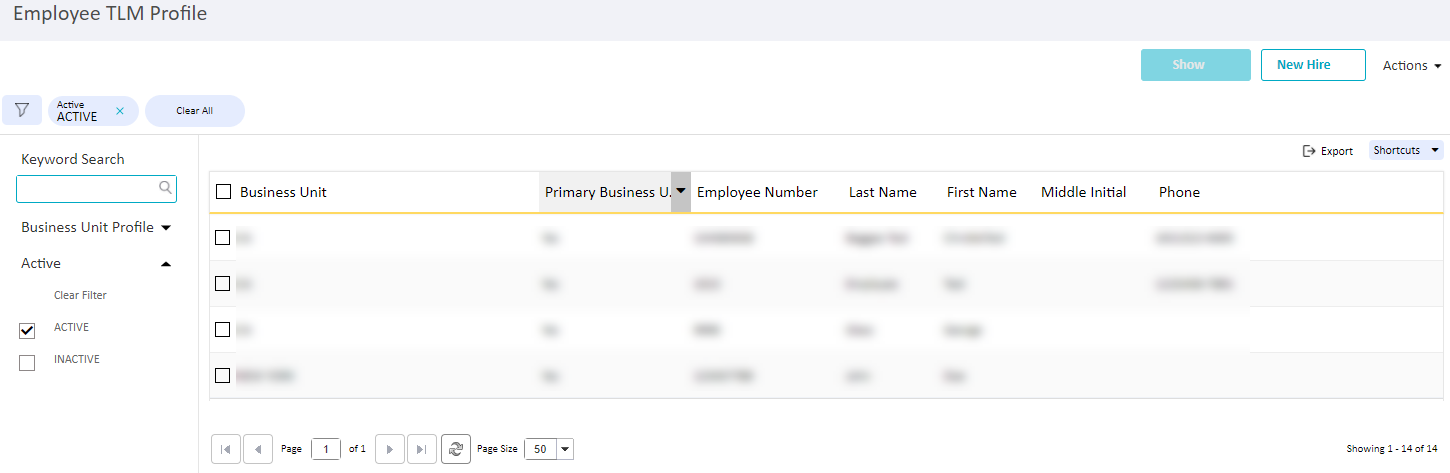Check the INACTIVE checkbox

pos(27,363)
